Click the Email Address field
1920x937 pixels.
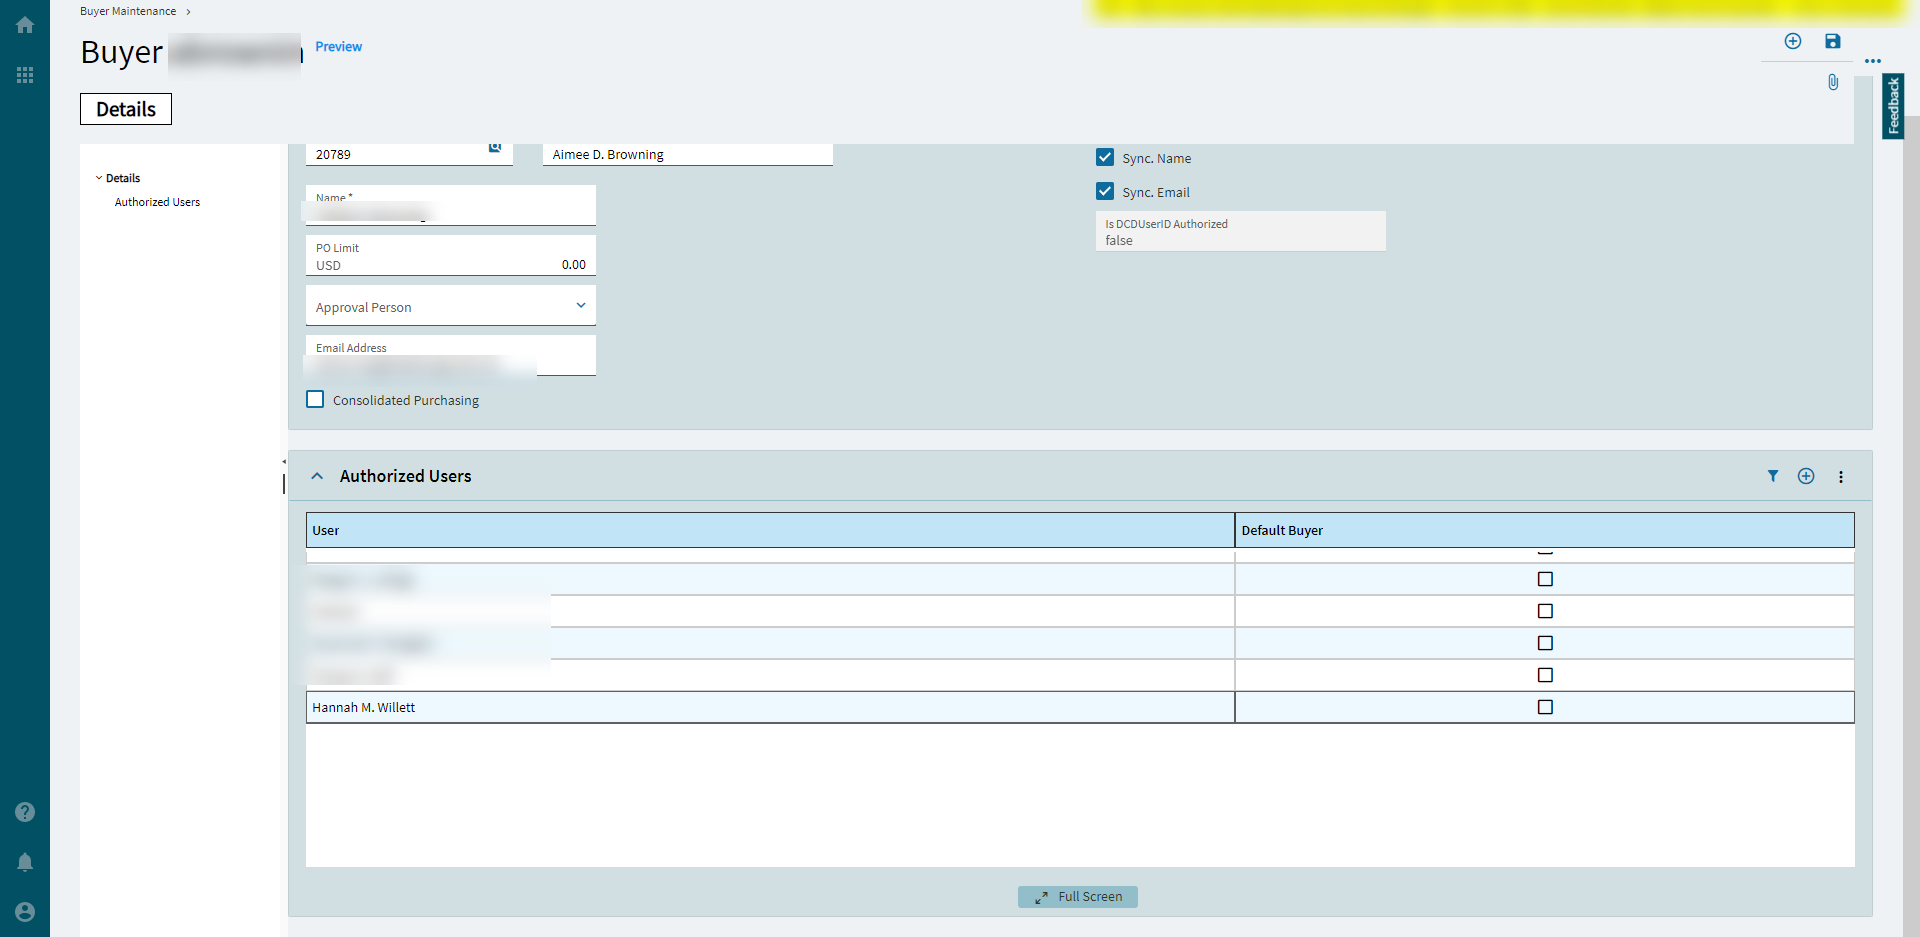click(x=451, y=355)
